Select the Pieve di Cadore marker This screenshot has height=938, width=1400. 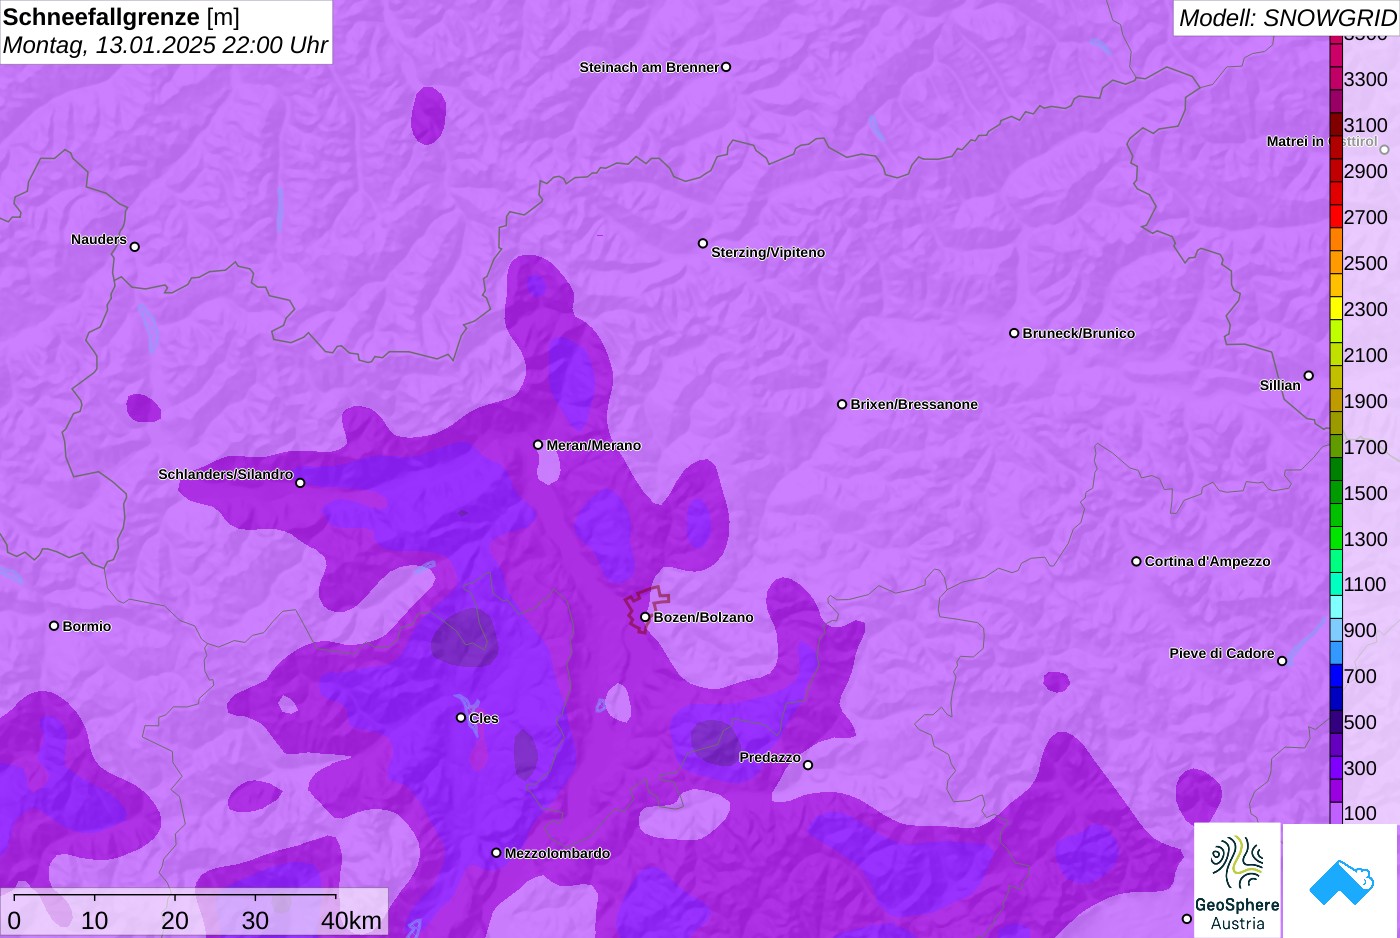pyautogui.click(x=1282, y=661)
